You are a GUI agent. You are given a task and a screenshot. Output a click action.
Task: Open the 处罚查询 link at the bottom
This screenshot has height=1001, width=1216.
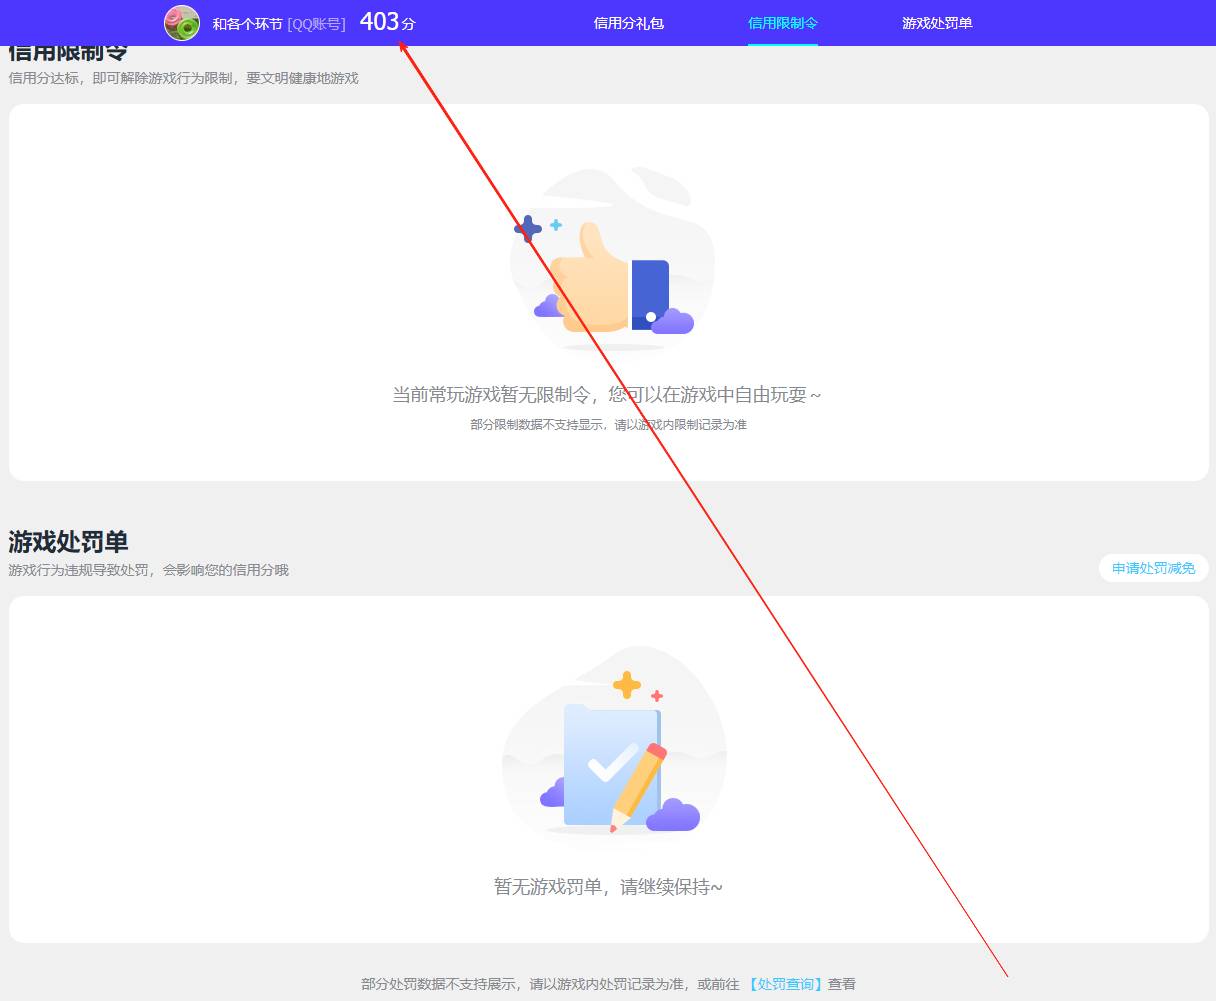(785, 983)
